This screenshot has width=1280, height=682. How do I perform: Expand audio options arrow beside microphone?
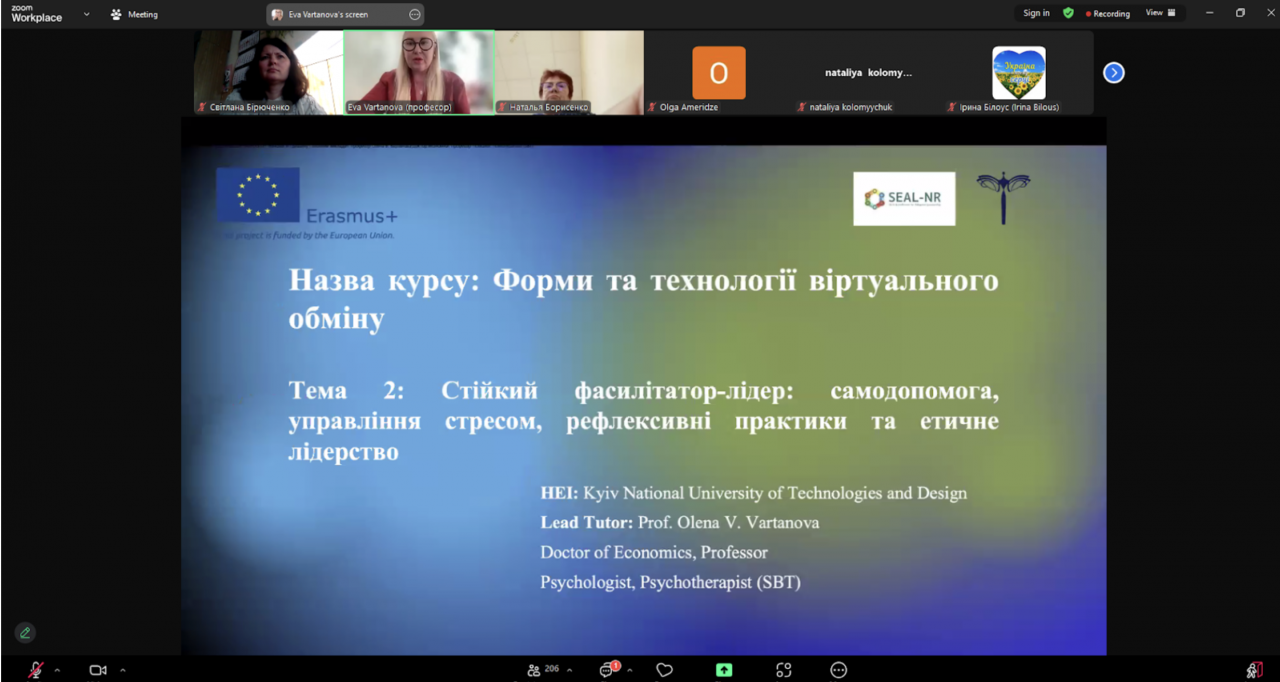[x=57, y=670]
